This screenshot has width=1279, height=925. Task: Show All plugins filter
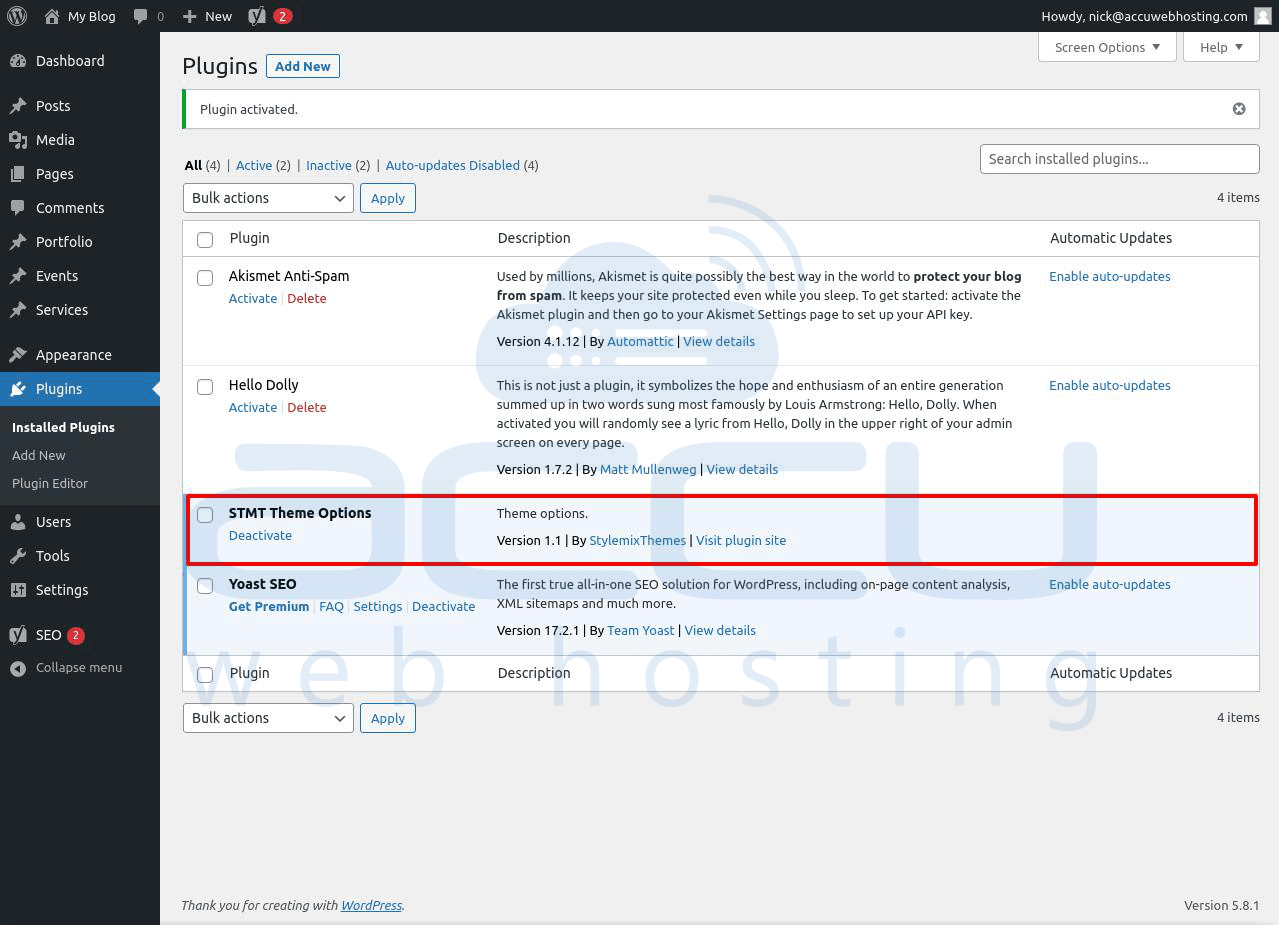pos(193,165)
